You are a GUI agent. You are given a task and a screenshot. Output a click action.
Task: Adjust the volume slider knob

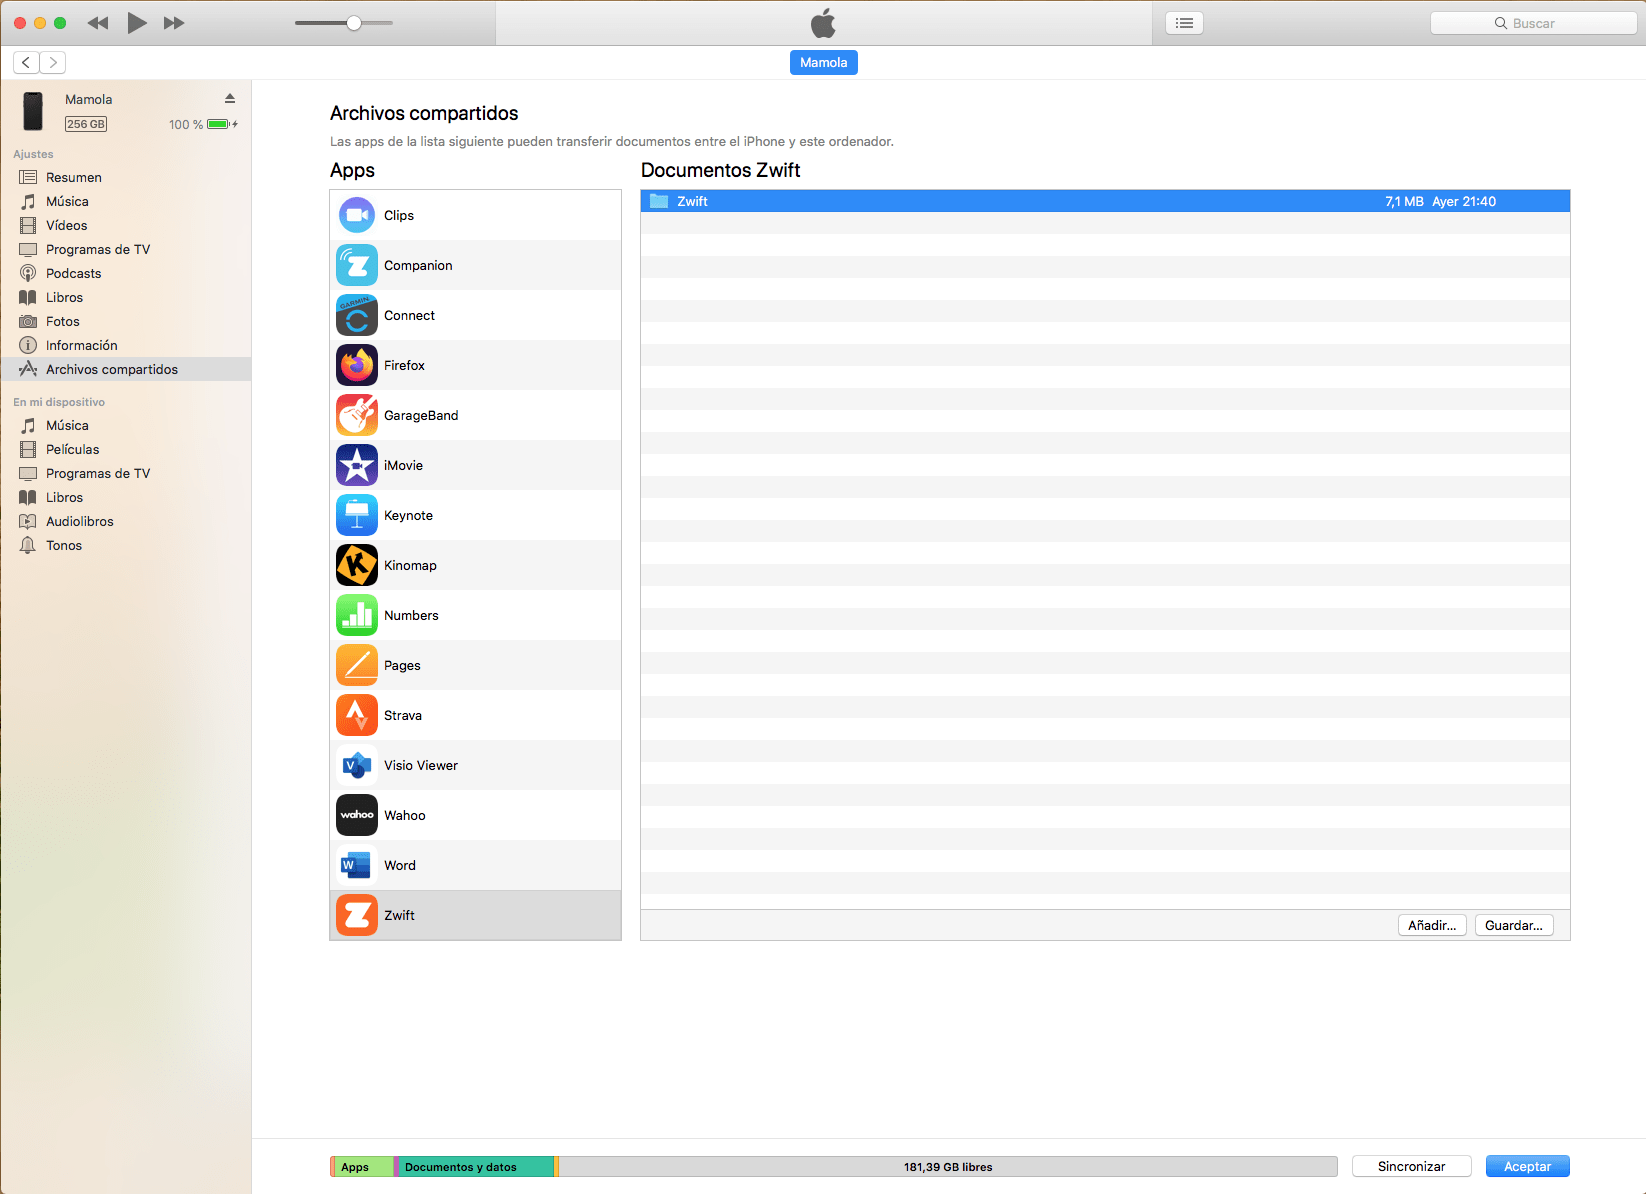pyautogui.click(x=354, y=23)
